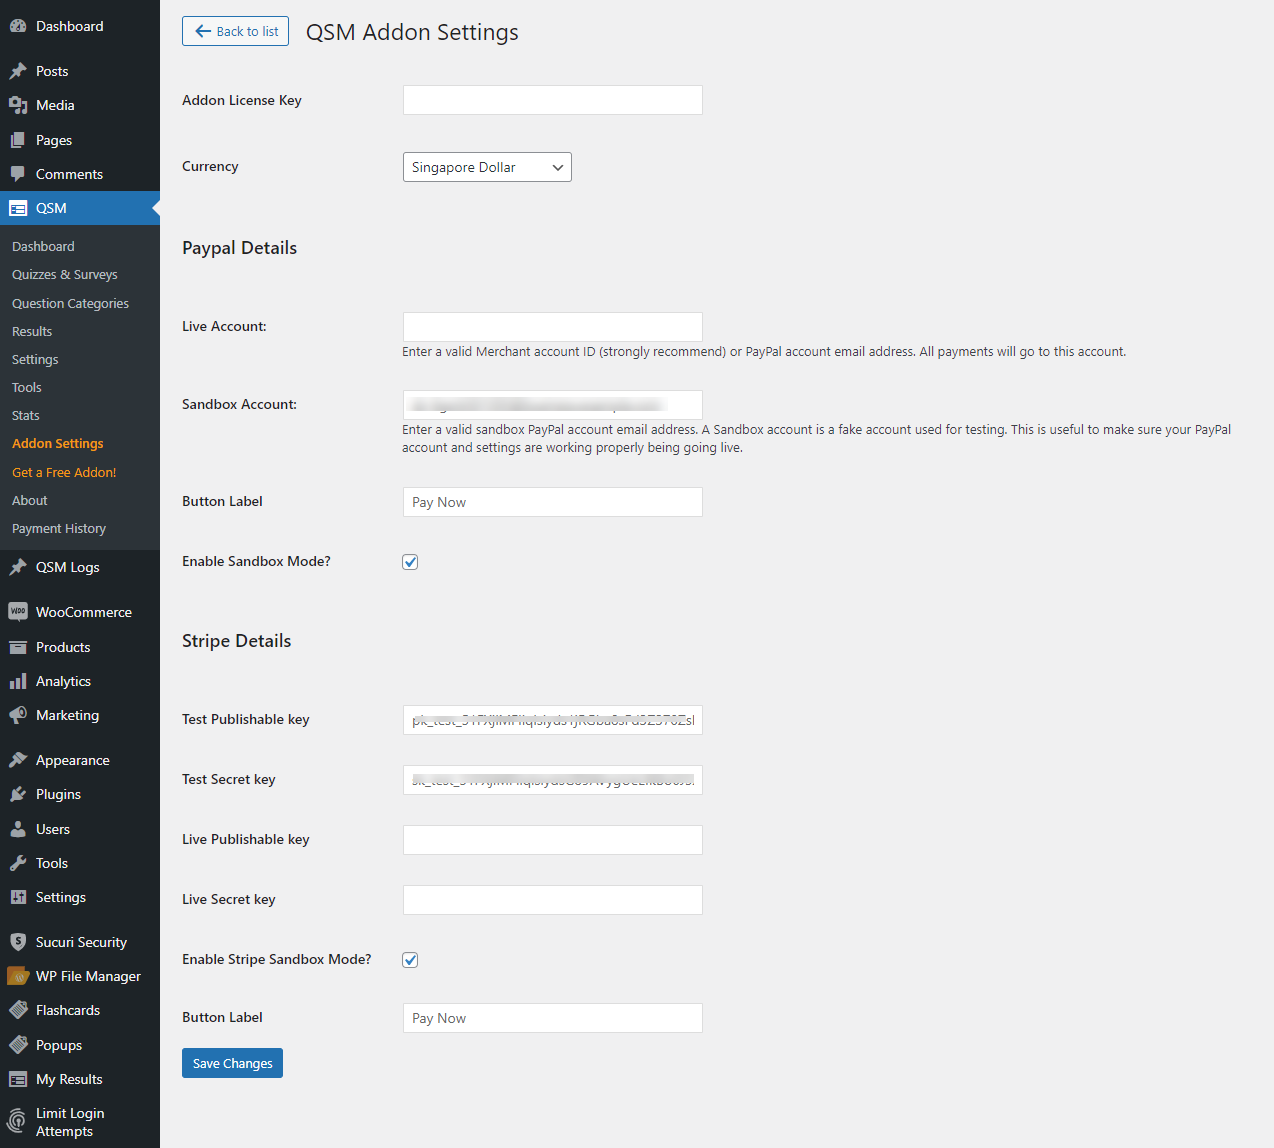The image size is (1274, 1148).
Task: Click the Live Secret key field
Action: (x=553, y=900)
